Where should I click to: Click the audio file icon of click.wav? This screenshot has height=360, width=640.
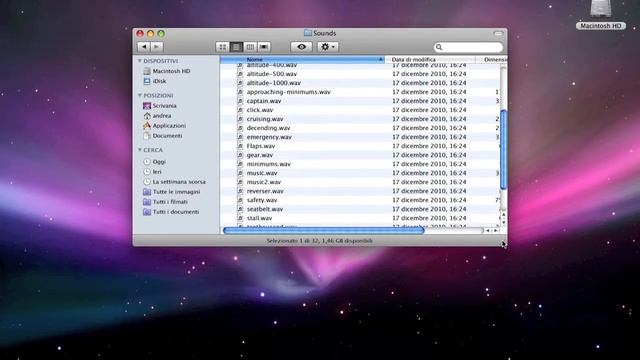pyautogui.click(x=240, y=110)
